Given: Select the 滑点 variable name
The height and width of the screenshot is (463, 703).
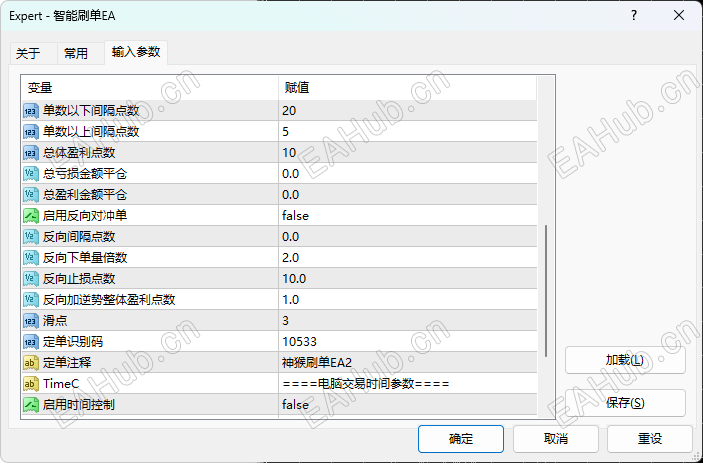Looking at the screenshot, I should (55, 321).
